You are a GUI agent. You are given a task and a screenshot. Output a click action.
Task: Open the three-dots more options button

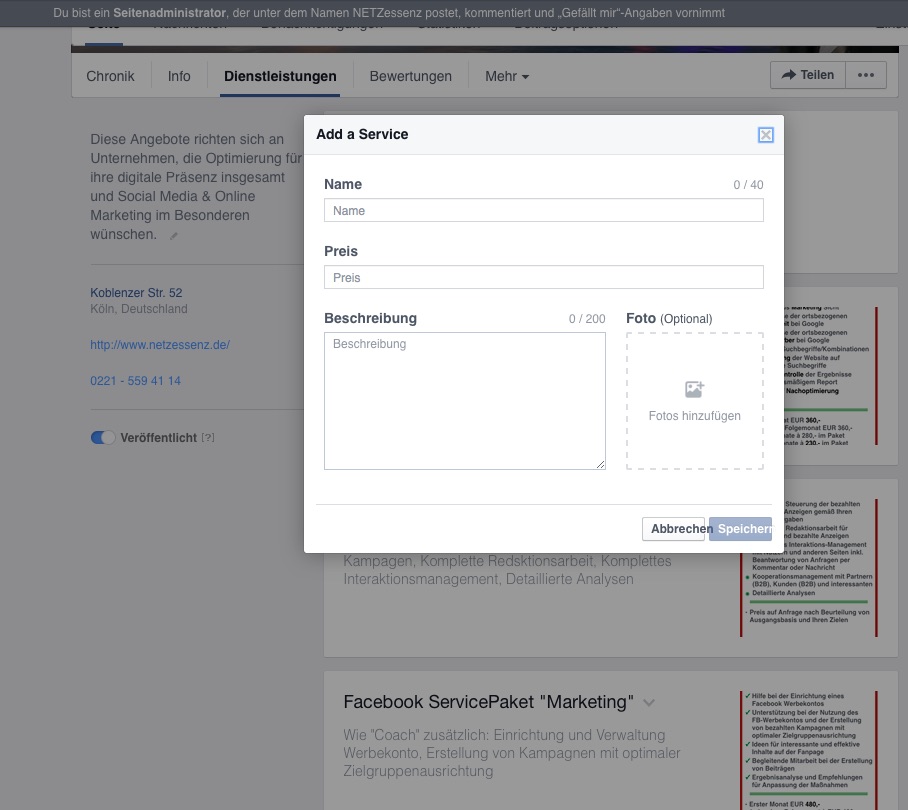click(866, 75)
